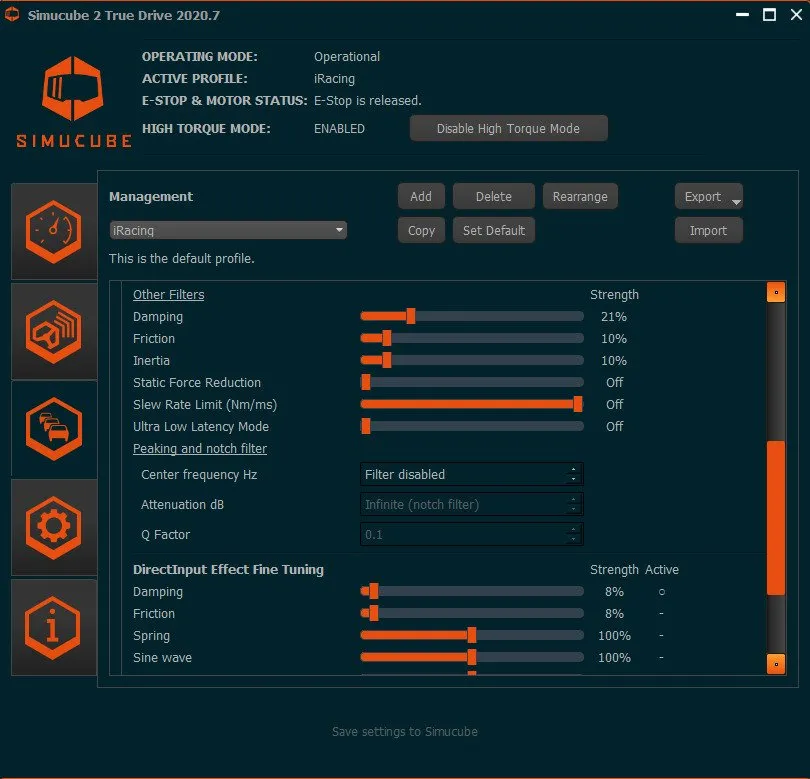
Task: Open the Overview gauge sidebar tab
Action: click(x=54, y=232)
